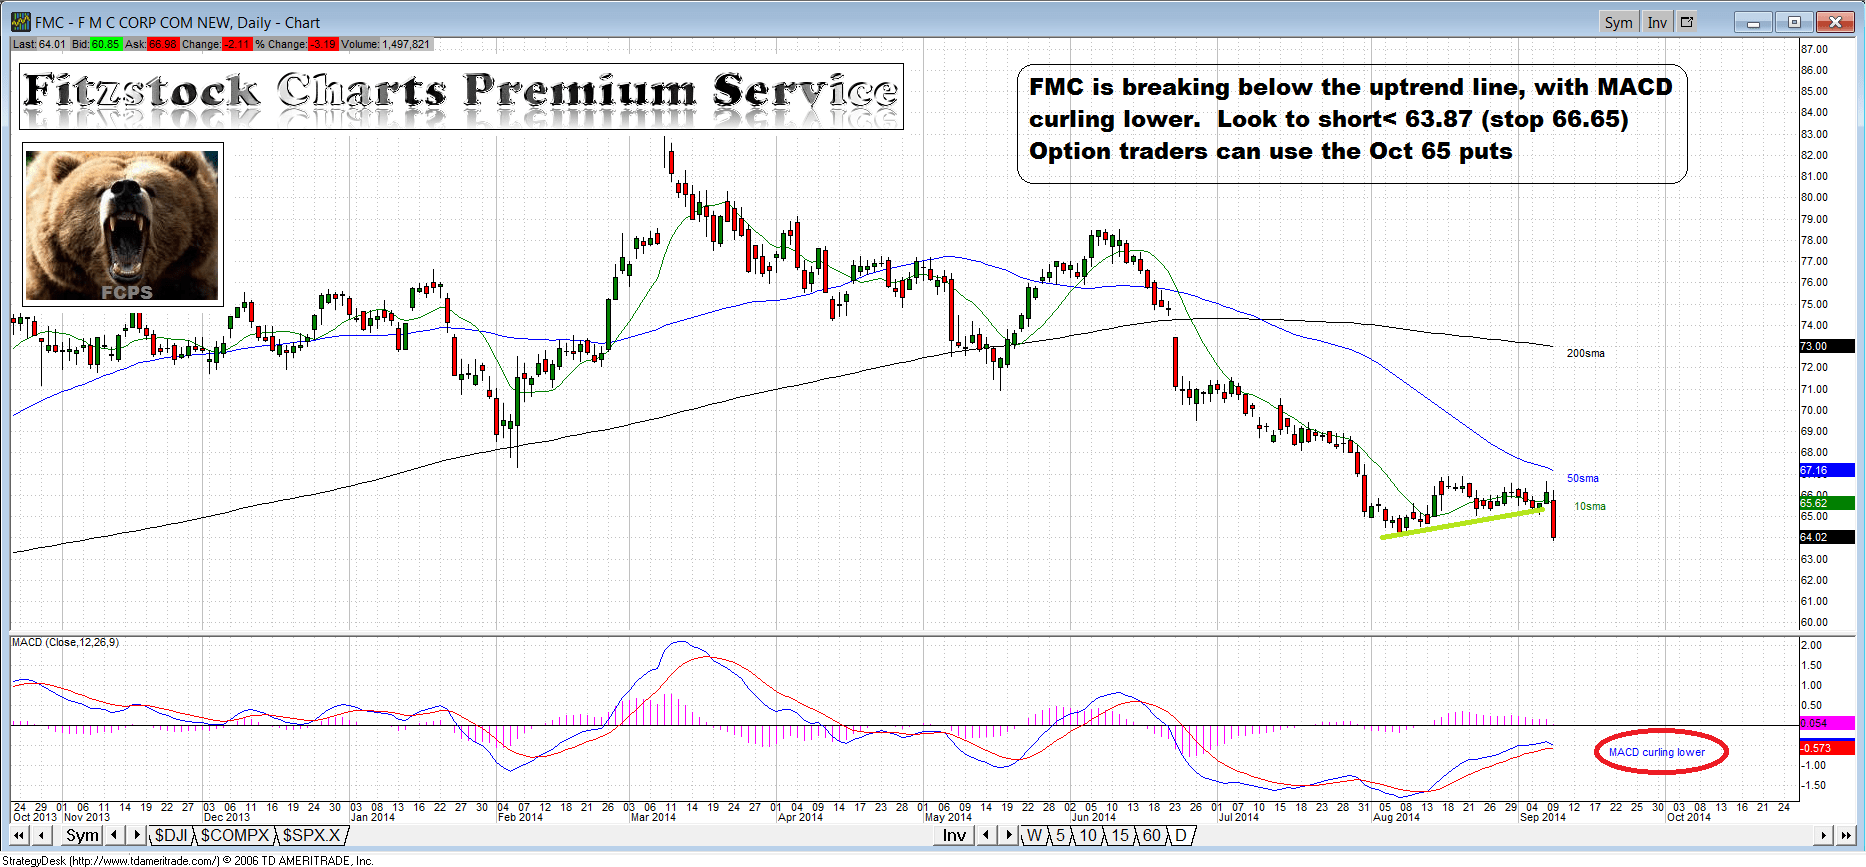Click the 10sma line label
The height and width of the screenshot is (867, 1866).
1590,506
